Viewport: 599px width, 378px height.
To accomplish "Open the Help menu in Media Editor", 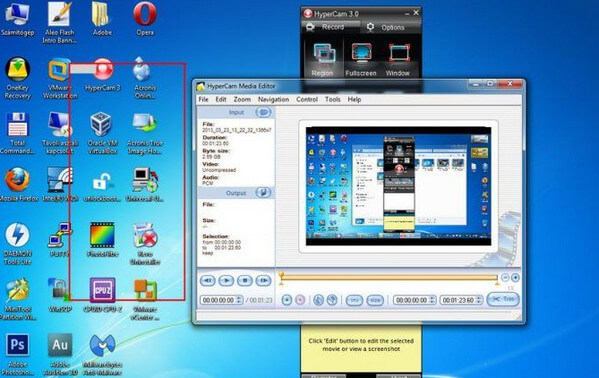I will (354, 99).
